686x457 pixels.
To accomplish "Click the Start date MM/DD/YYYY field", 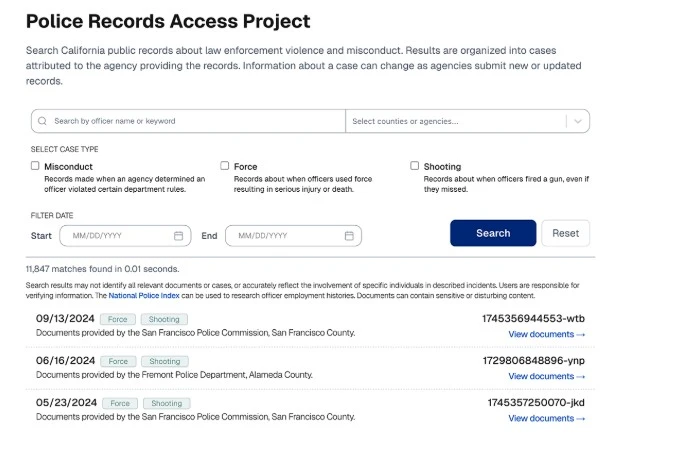I will pyautogui.click(x=125, y=236).
